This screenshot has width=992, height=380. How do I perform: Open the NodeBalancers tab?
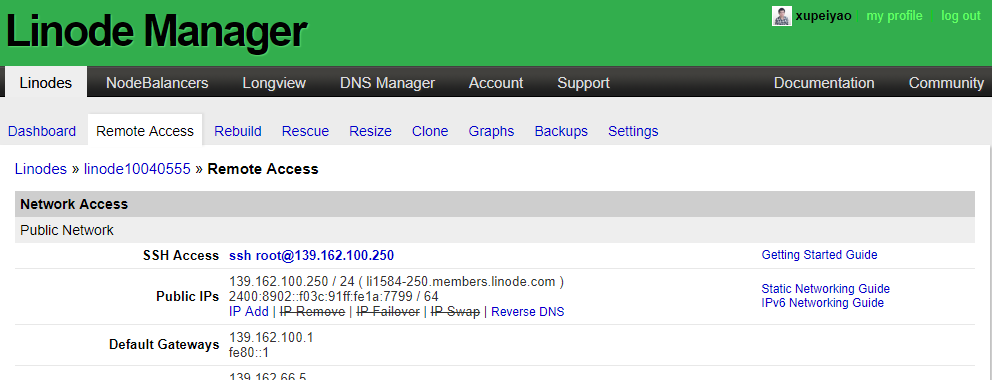point(157,83)
